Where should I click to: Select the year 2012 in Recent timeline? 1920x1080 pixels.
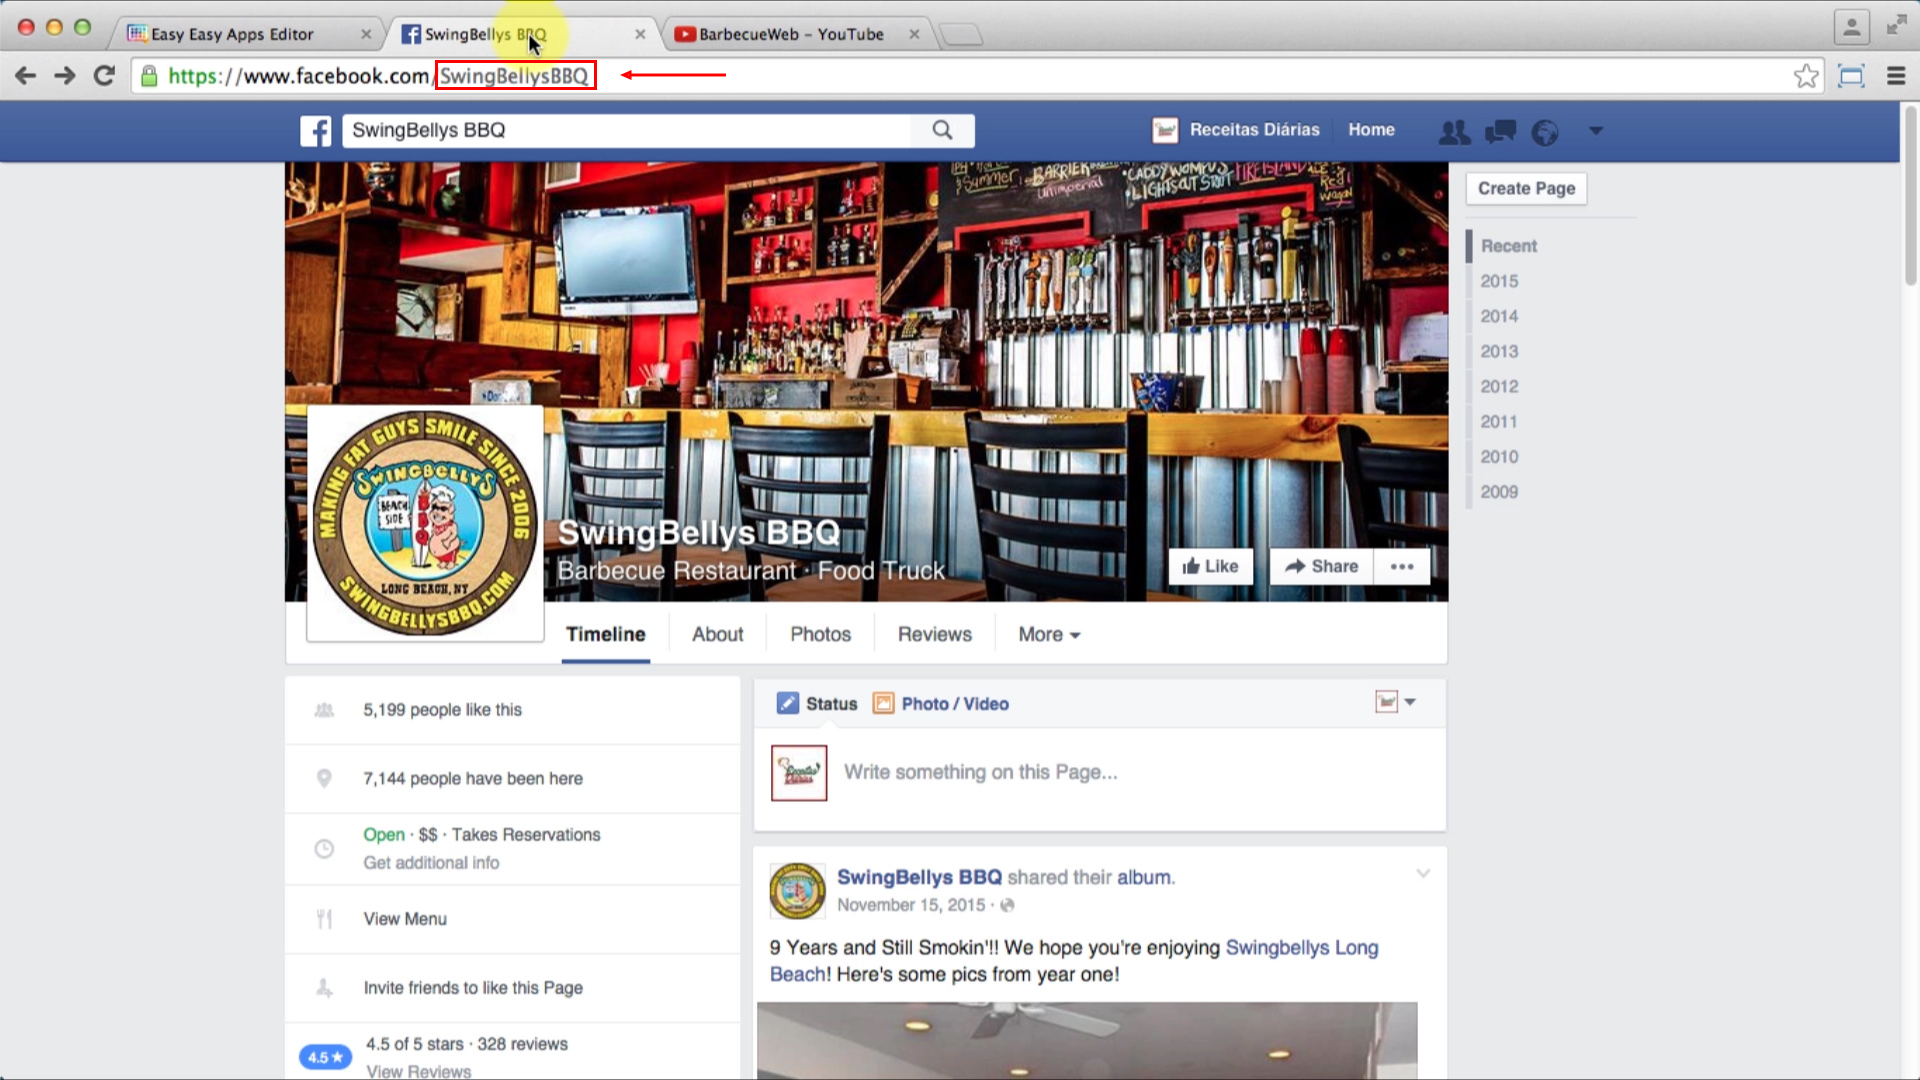pos(1499,386)
